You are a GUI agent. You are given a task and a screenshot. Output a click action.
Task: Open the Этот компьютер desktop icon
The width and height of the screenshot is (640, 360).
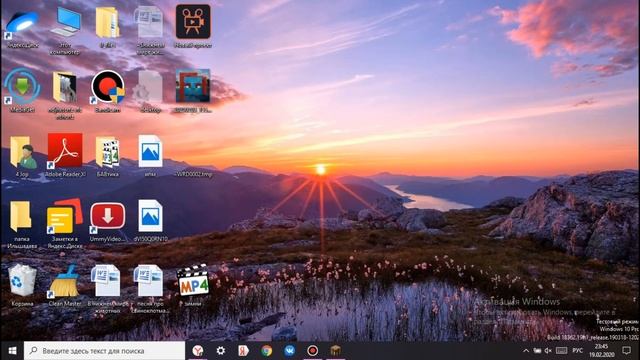pyautogui.click(x=65, y=23)
